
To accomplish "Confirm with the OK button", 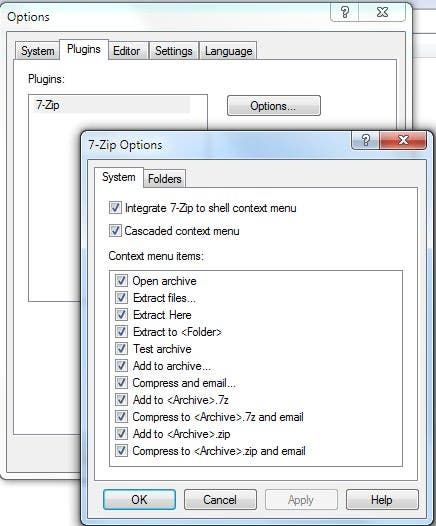I will [139, 499].
